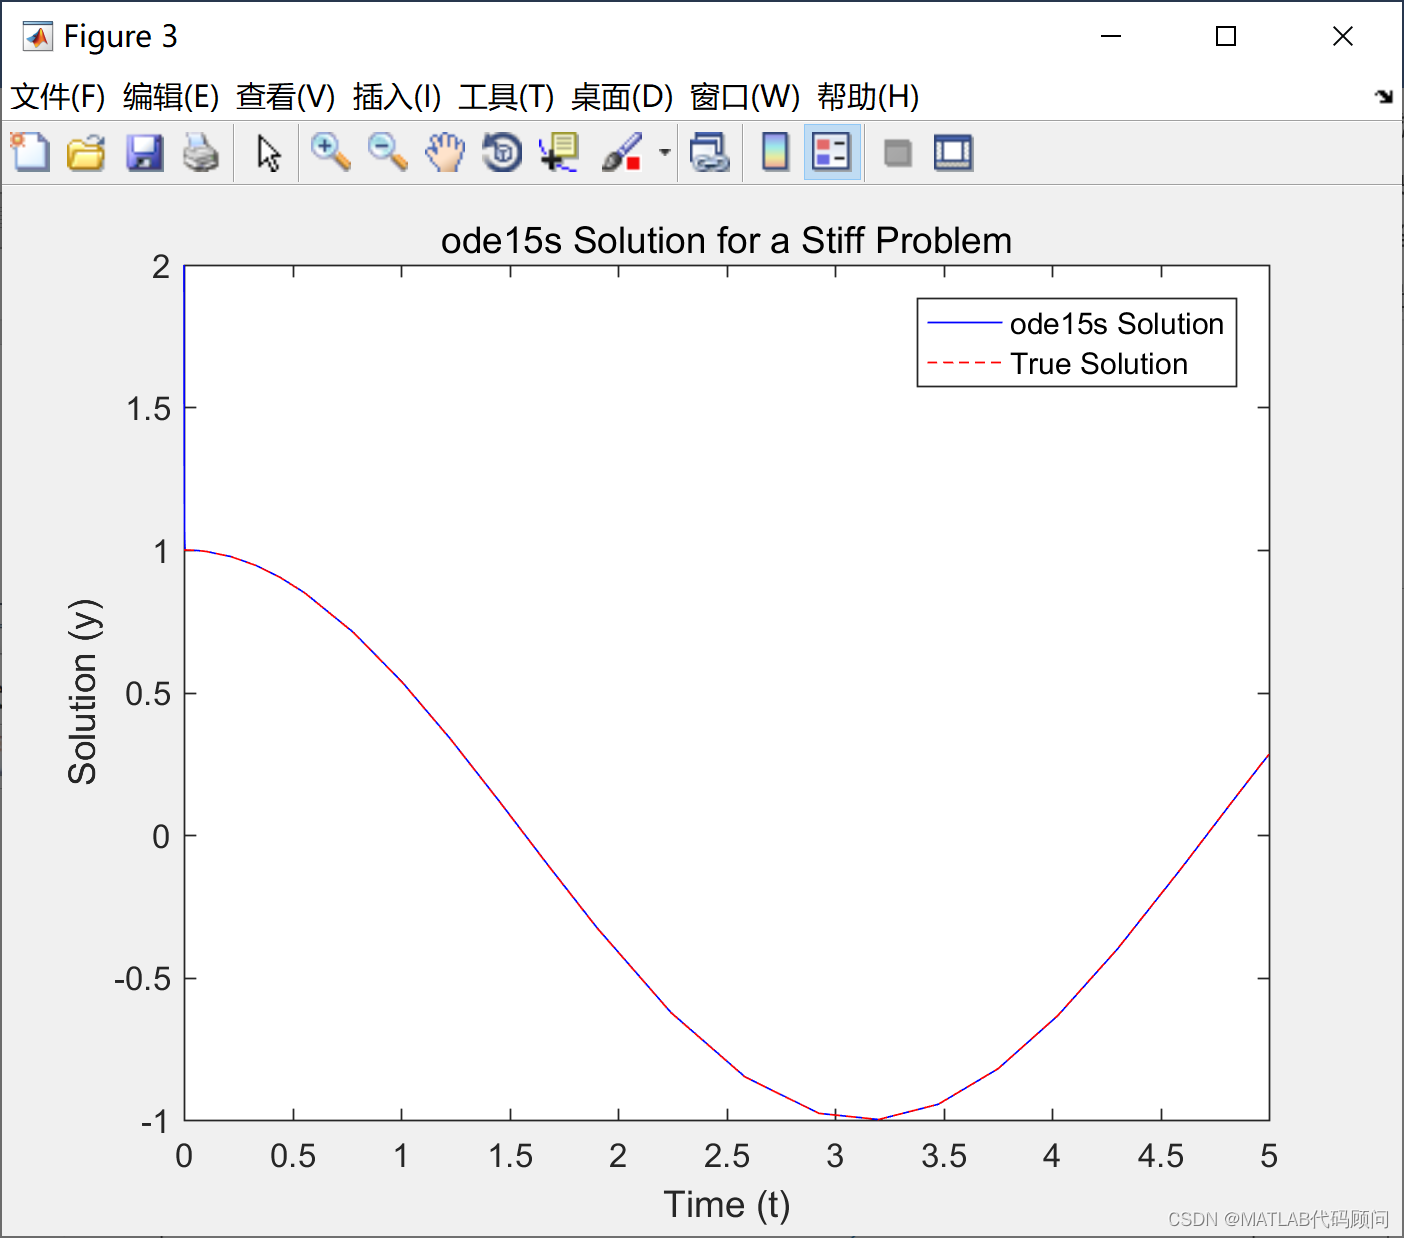Click the New Figure icon
The height and width of the screenshot is (1238, 1404).
30,153
